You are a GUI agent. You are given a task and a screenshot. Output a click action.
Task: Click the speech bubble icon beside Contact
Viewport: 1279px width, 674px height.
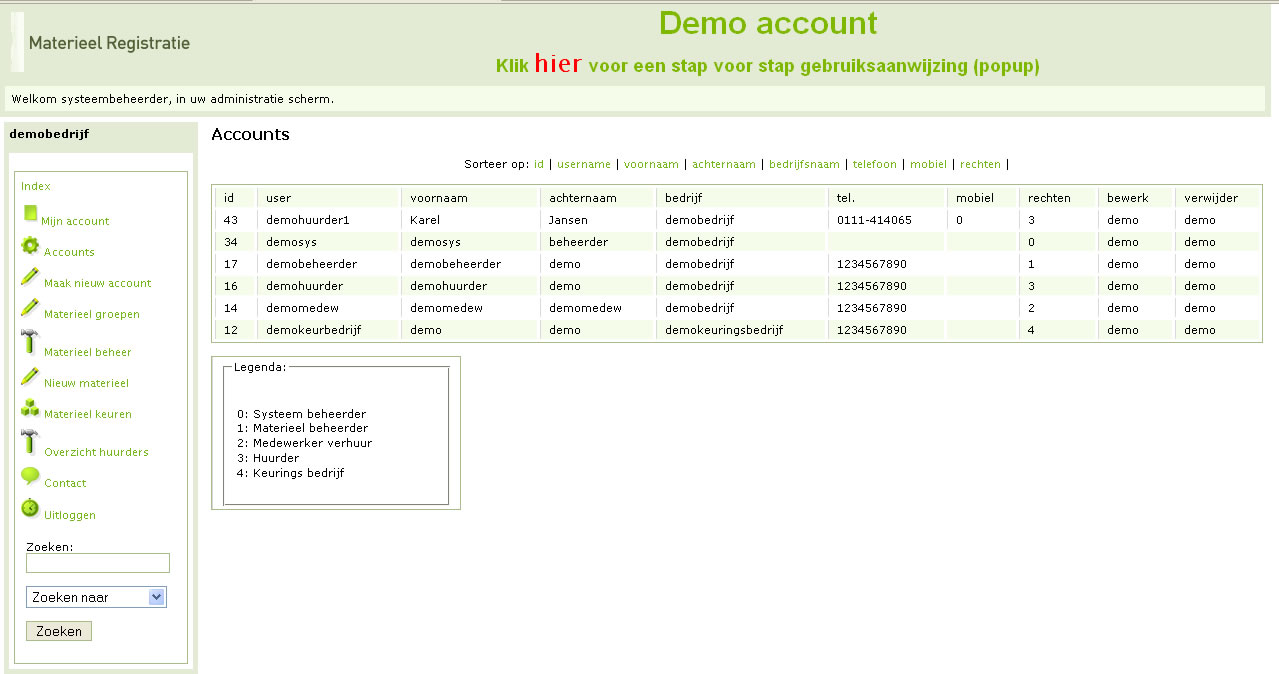(x=30, y=476)
